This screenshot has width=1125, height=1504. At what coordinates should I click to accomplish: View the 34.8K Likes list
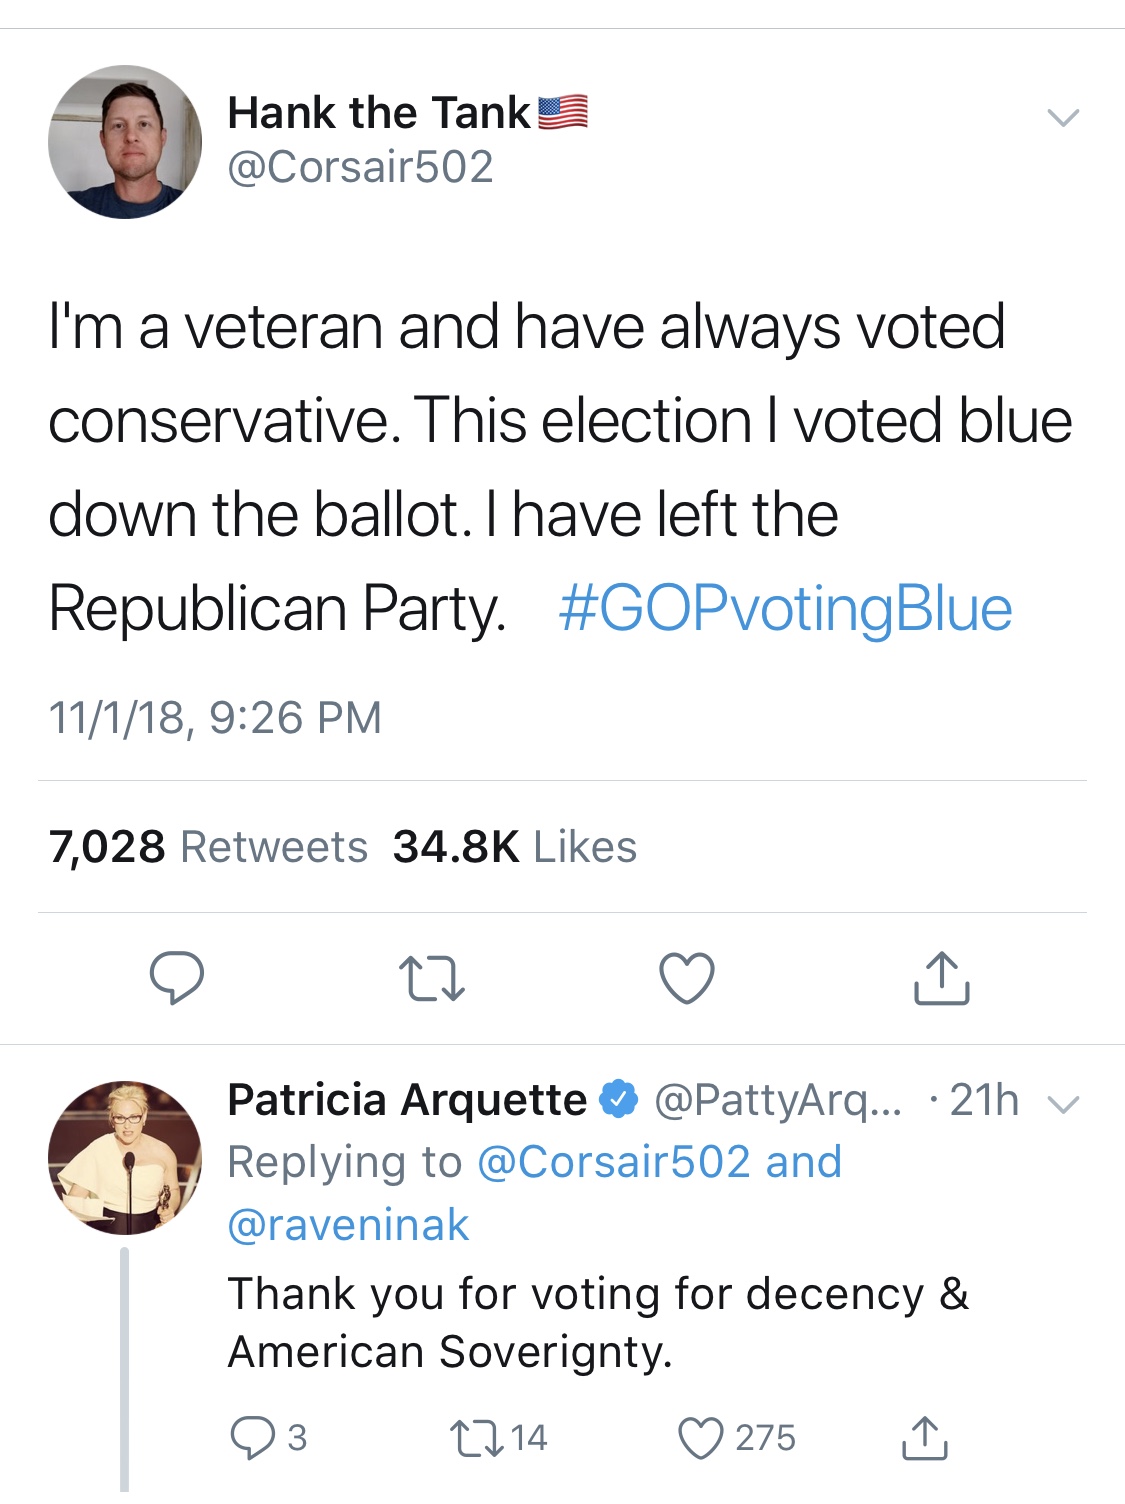click(514, 847)
